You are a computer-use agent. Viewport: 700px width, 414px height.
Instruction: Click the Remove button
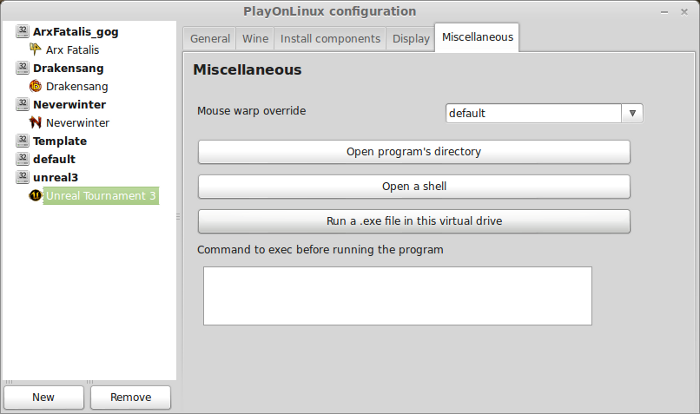coord(130,397)
